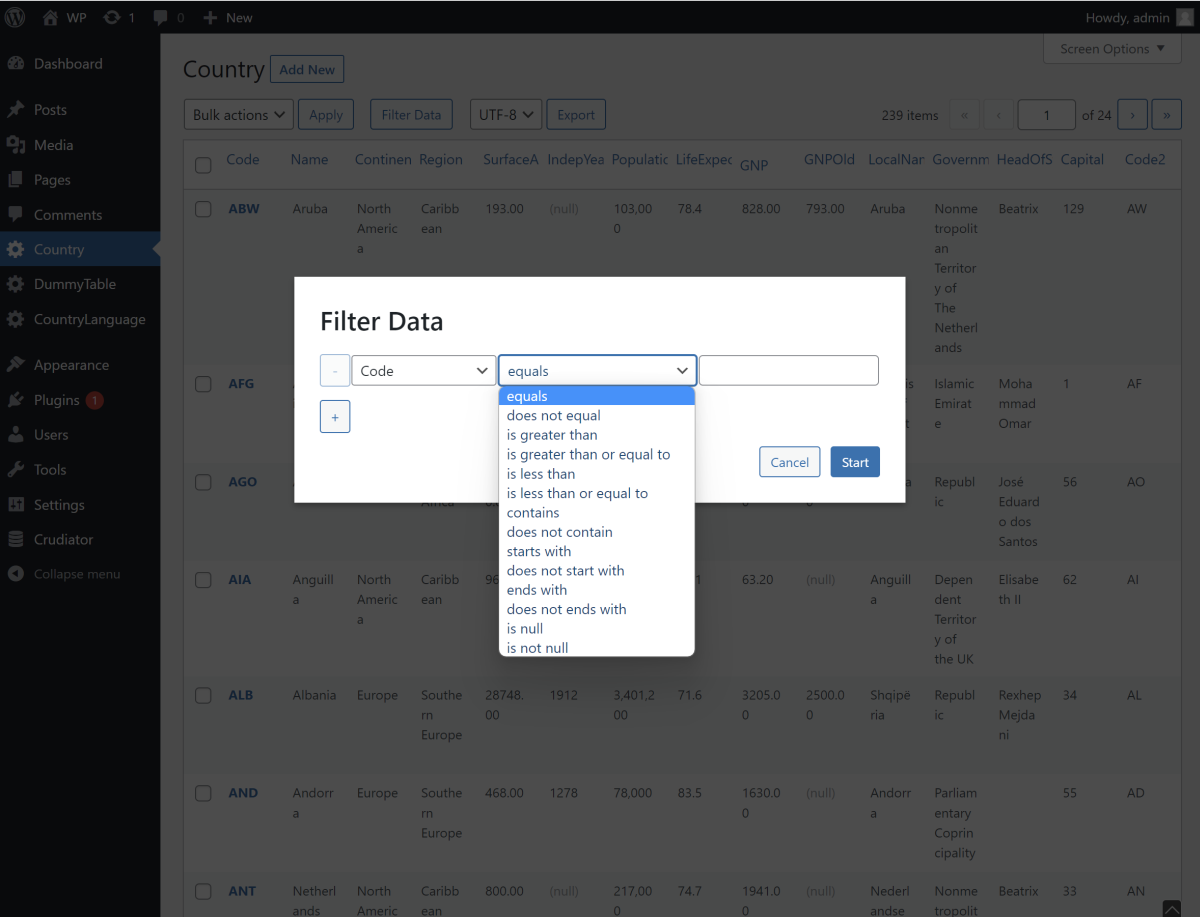The height and width of the screenshot is (917, 1200).
Task: Open the updates icon showing 1
Action: 112,17
